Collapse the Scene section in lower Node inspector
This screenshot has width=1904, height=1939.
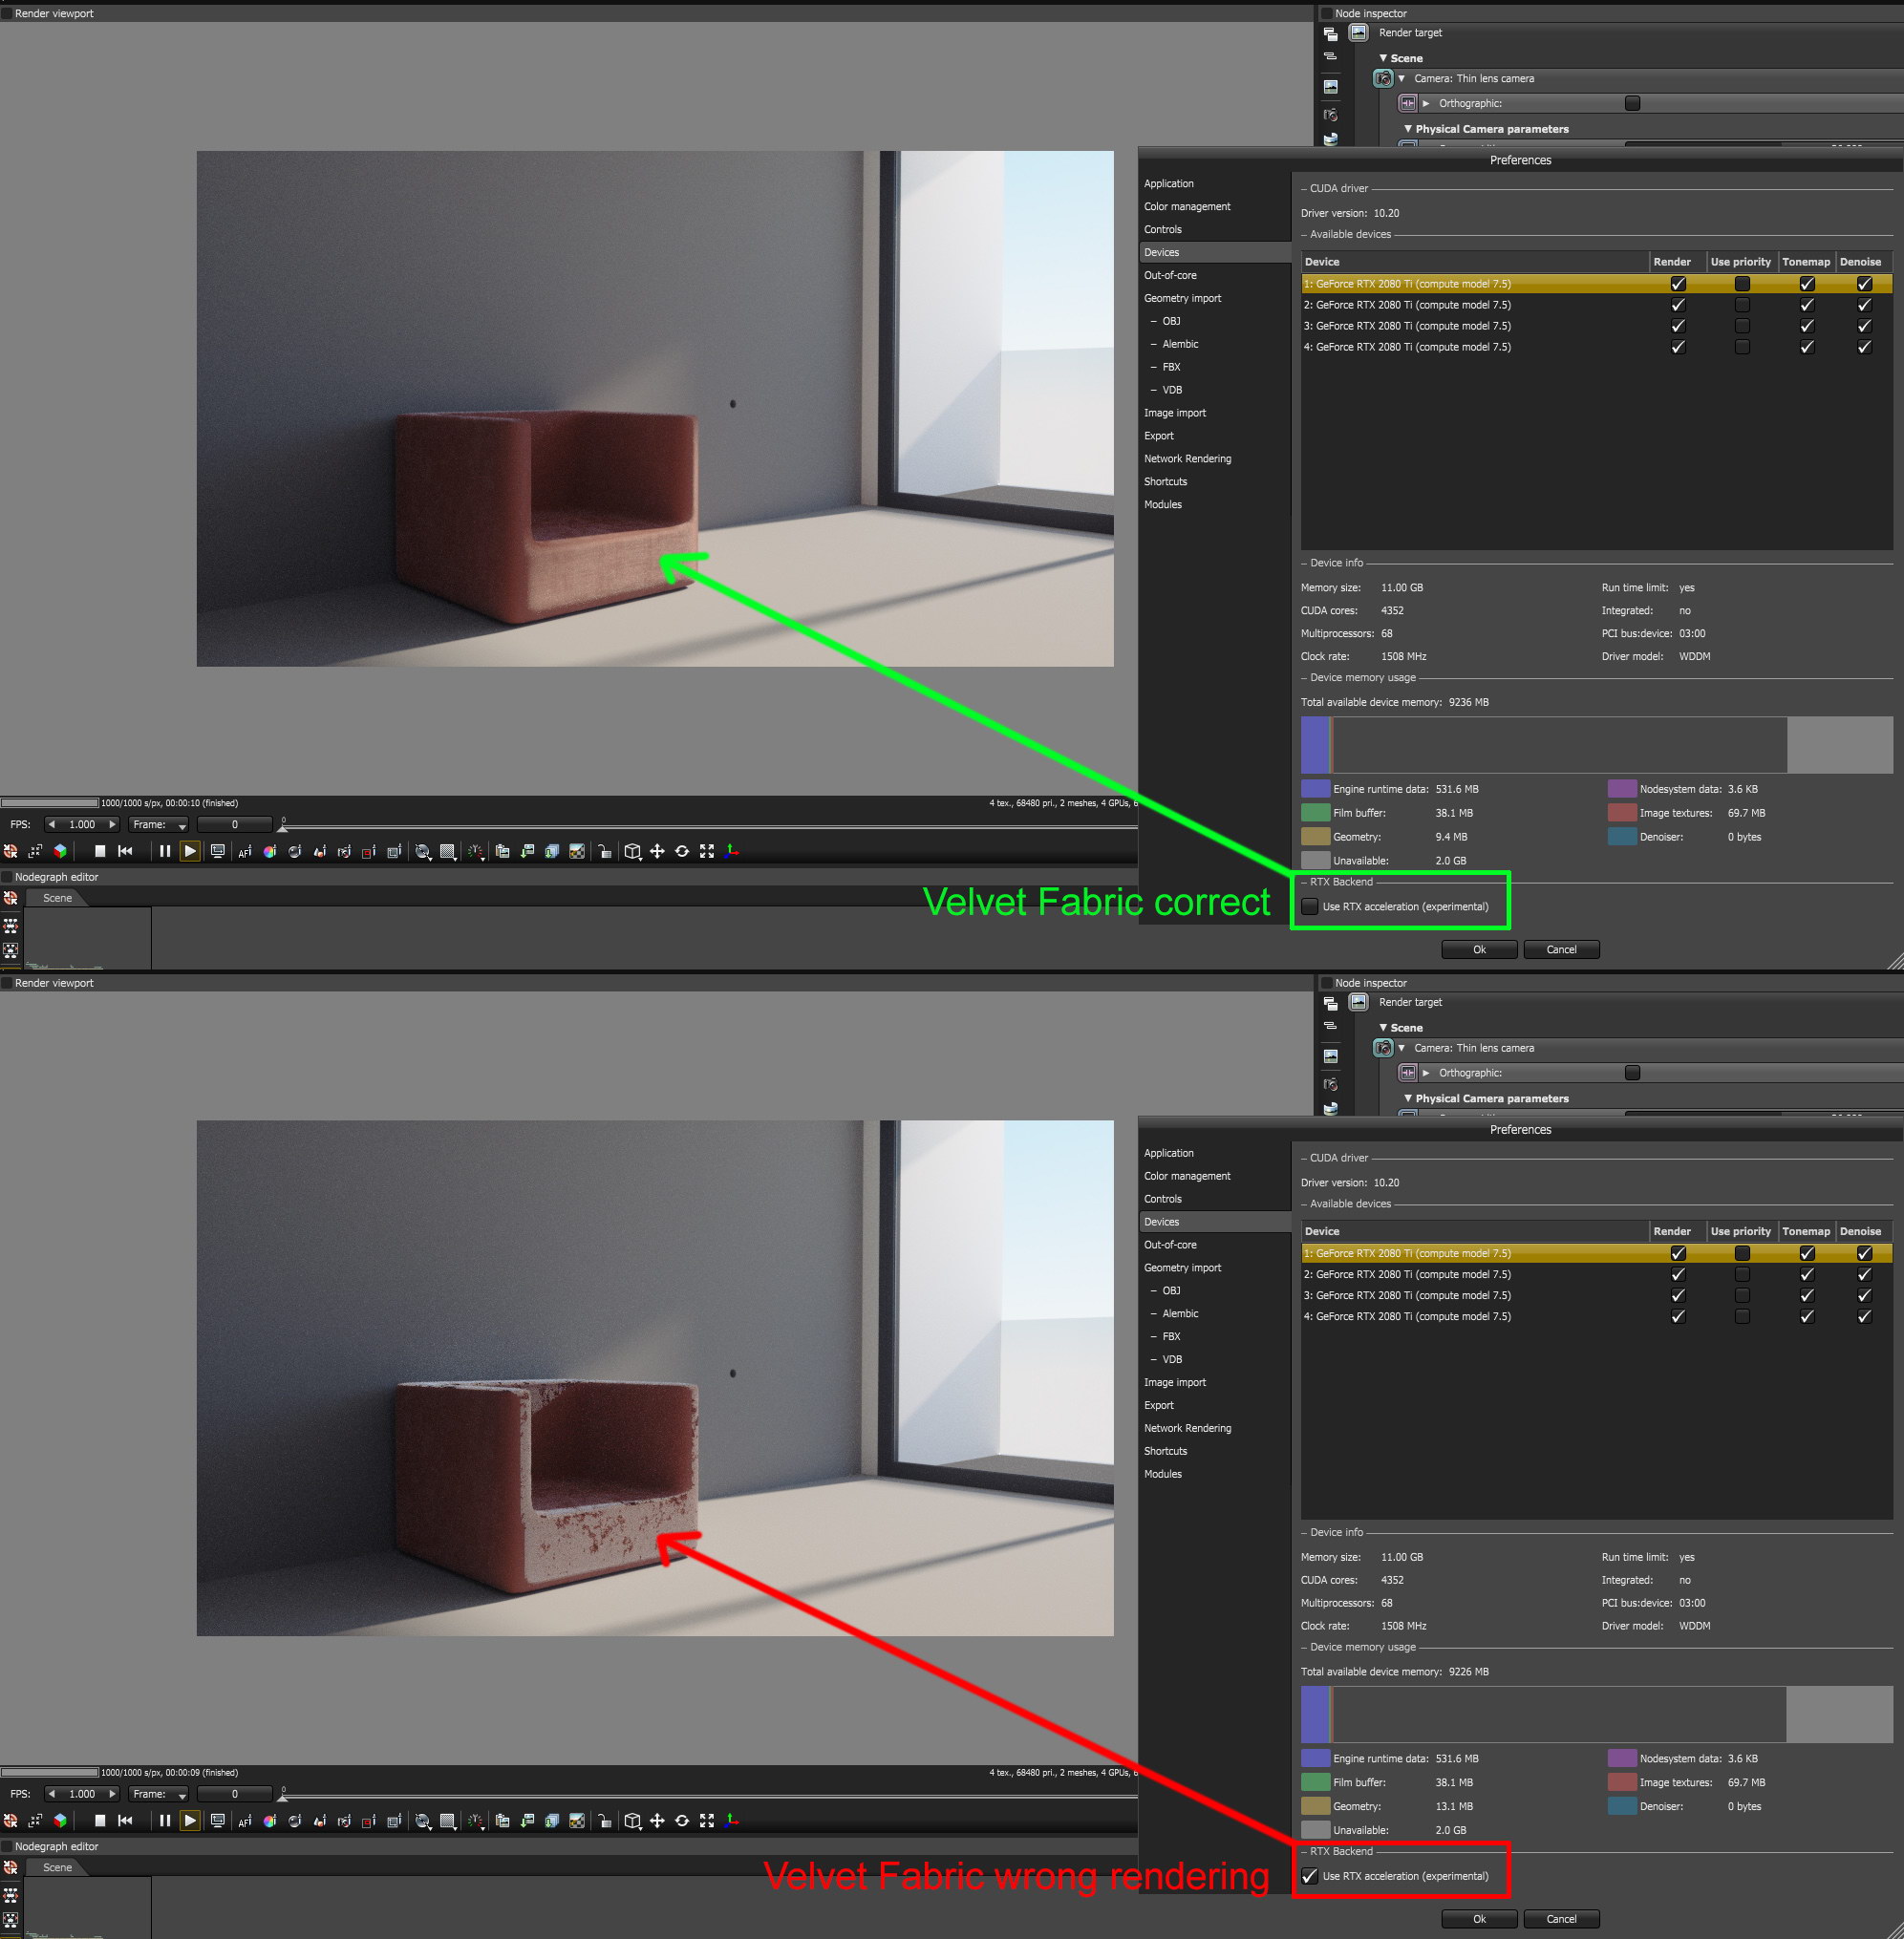(1383, 1028)
